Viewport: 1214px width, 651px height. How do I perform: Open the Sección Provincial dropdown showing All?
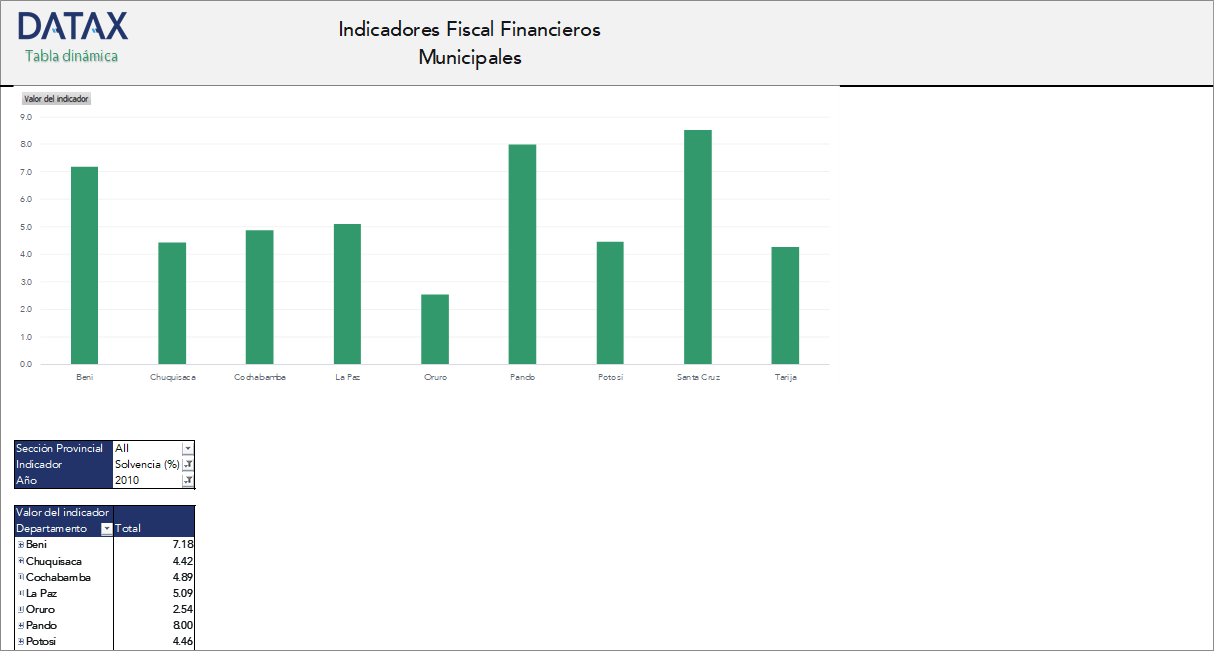187,448
